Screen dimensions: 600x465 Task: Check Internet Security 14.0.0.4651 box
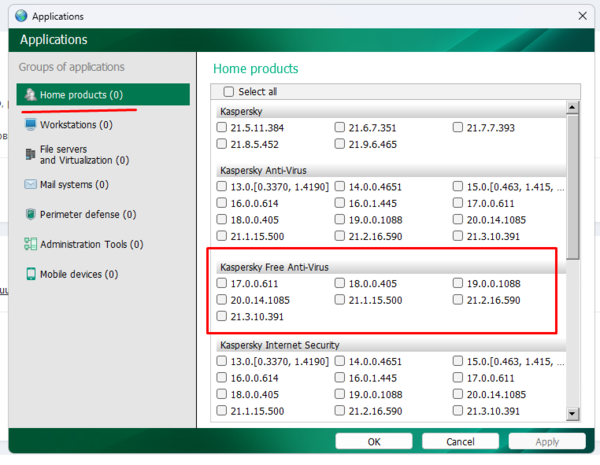coord(339,361)
